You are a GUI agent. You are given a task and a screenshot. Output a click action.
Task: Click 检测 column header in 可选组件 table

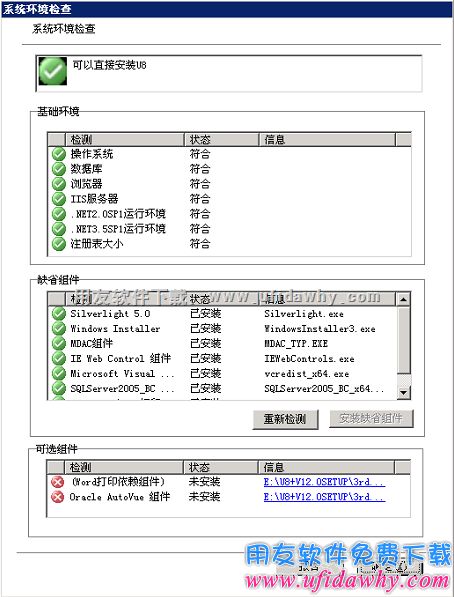click(124, 467)
